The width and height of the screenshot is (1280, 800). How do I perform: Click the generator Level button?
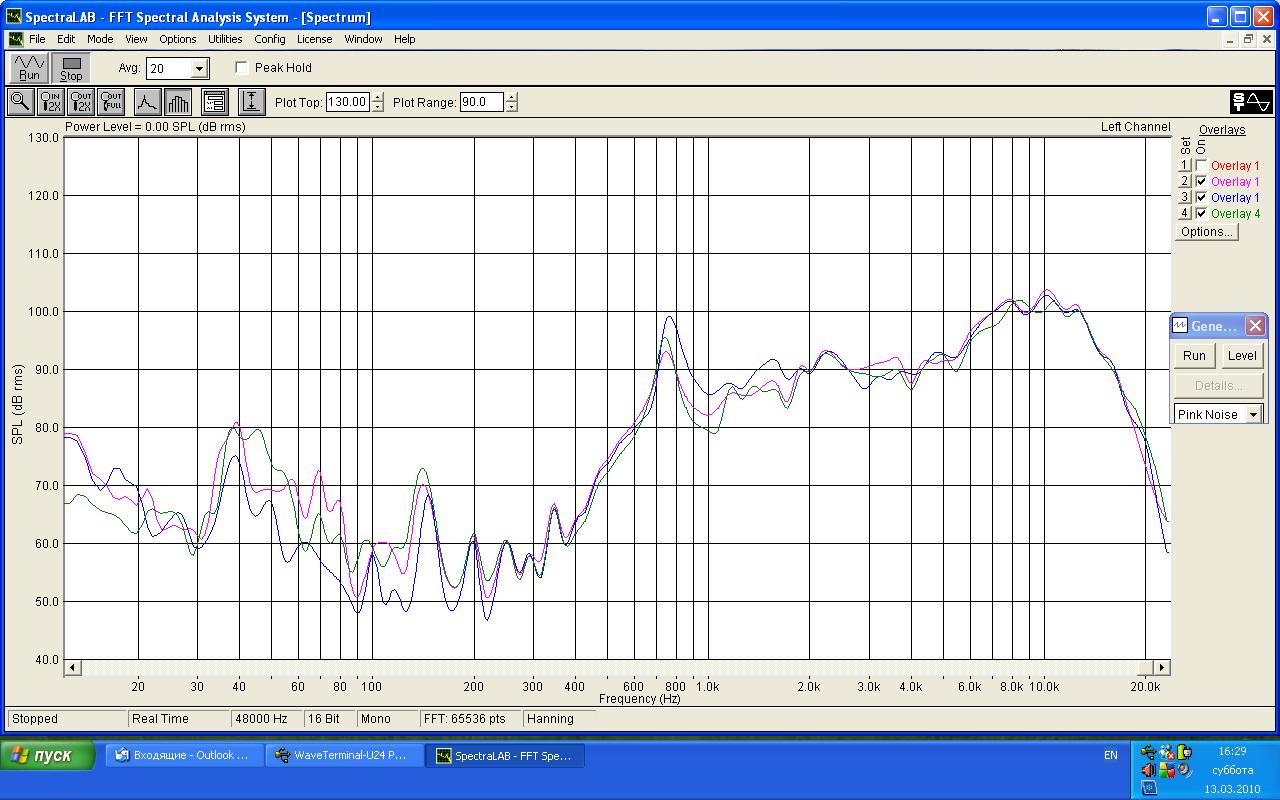(1241, 356)
